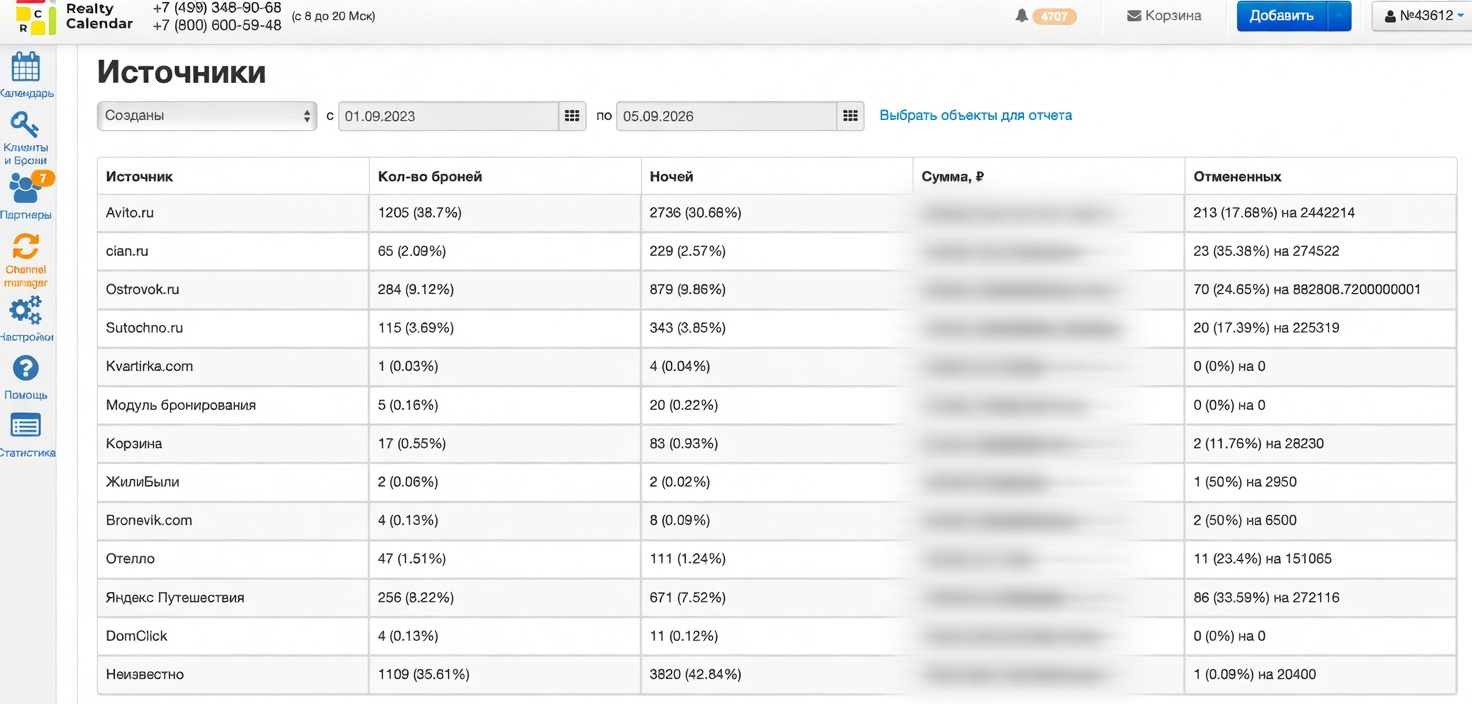Open the Calendar section in sidebar
This screenshot has height=704, width=1472.
point(26,74)
